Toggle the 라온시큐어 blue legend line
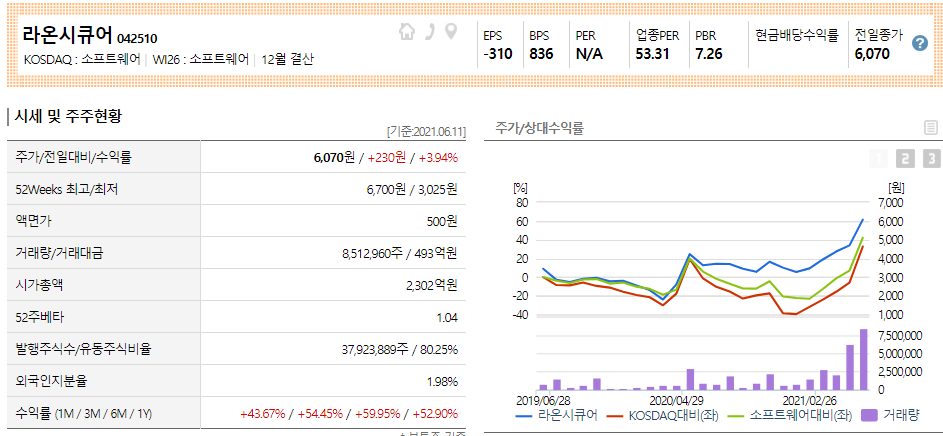Screen dimensions: 943x436 pyautogui.click(x=557, y=415)
